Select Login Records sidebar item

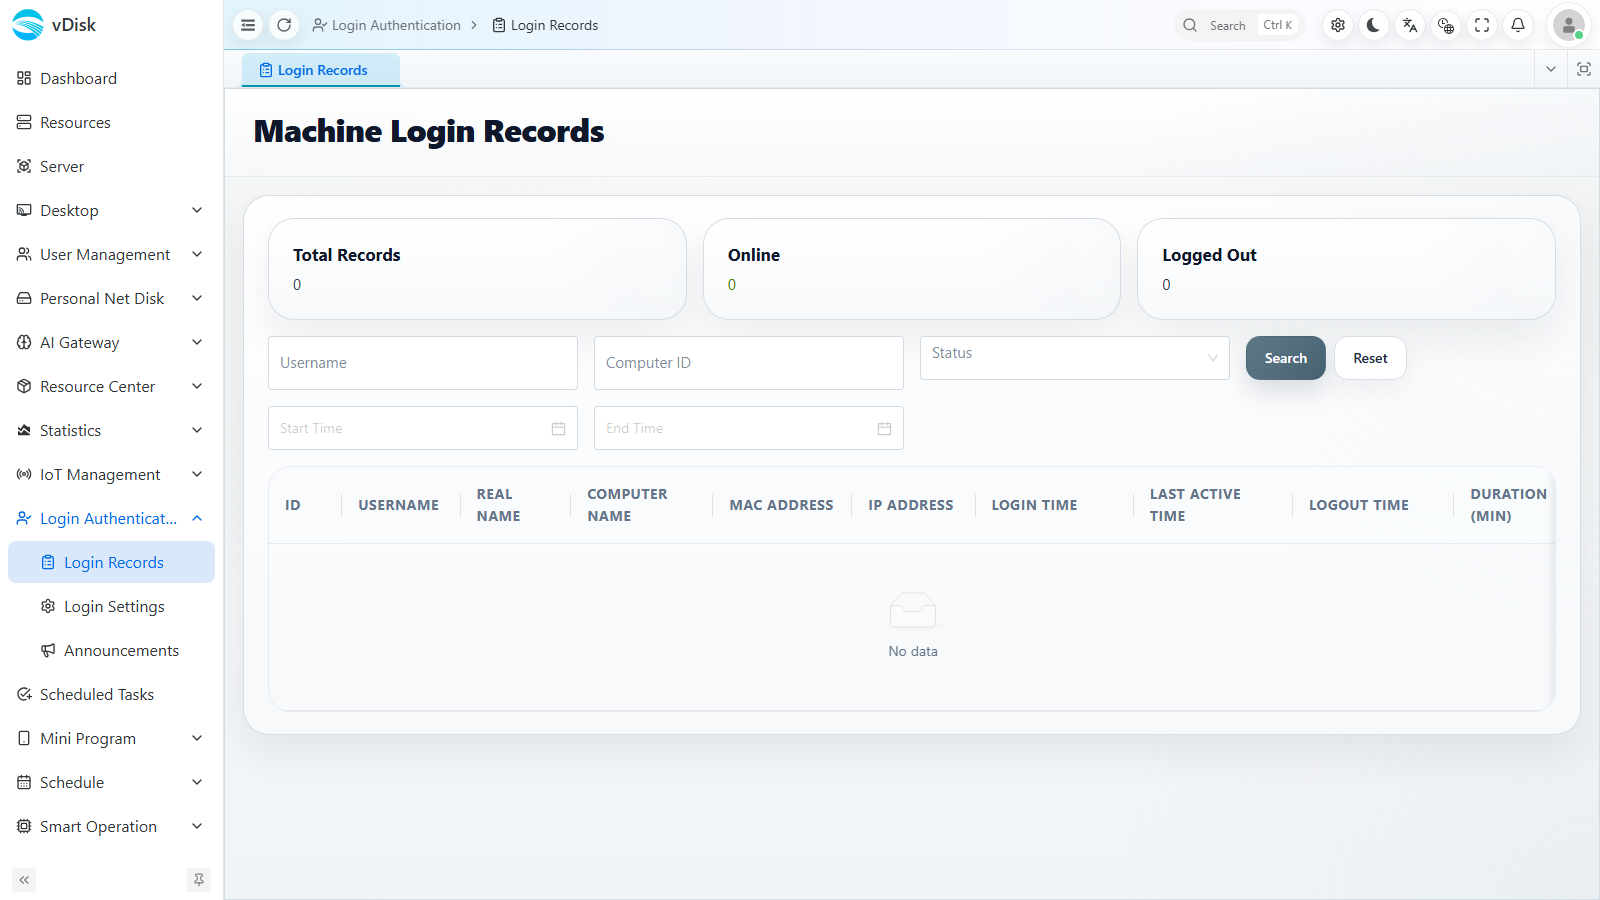point(111,562)
